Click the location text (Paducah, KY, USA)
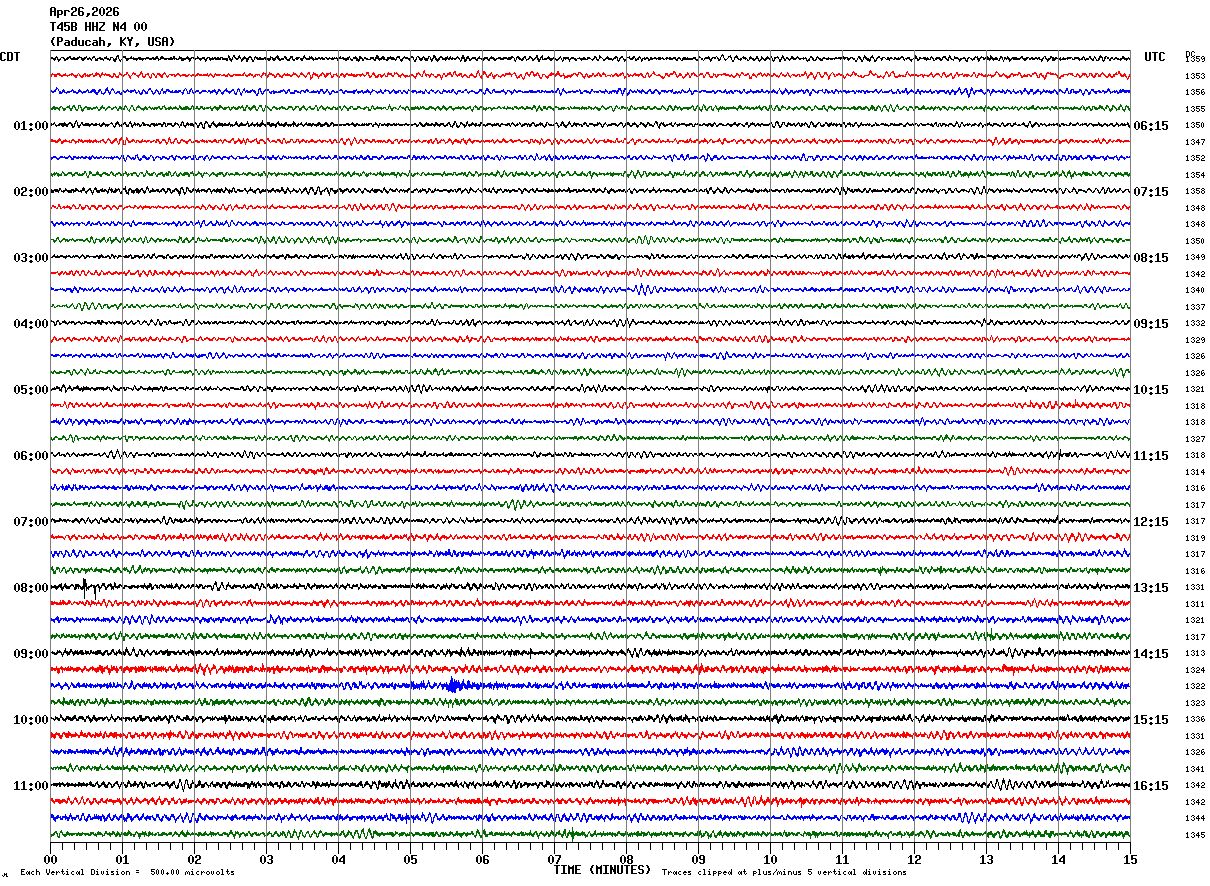1210x886 pixels. coord(112,42)
